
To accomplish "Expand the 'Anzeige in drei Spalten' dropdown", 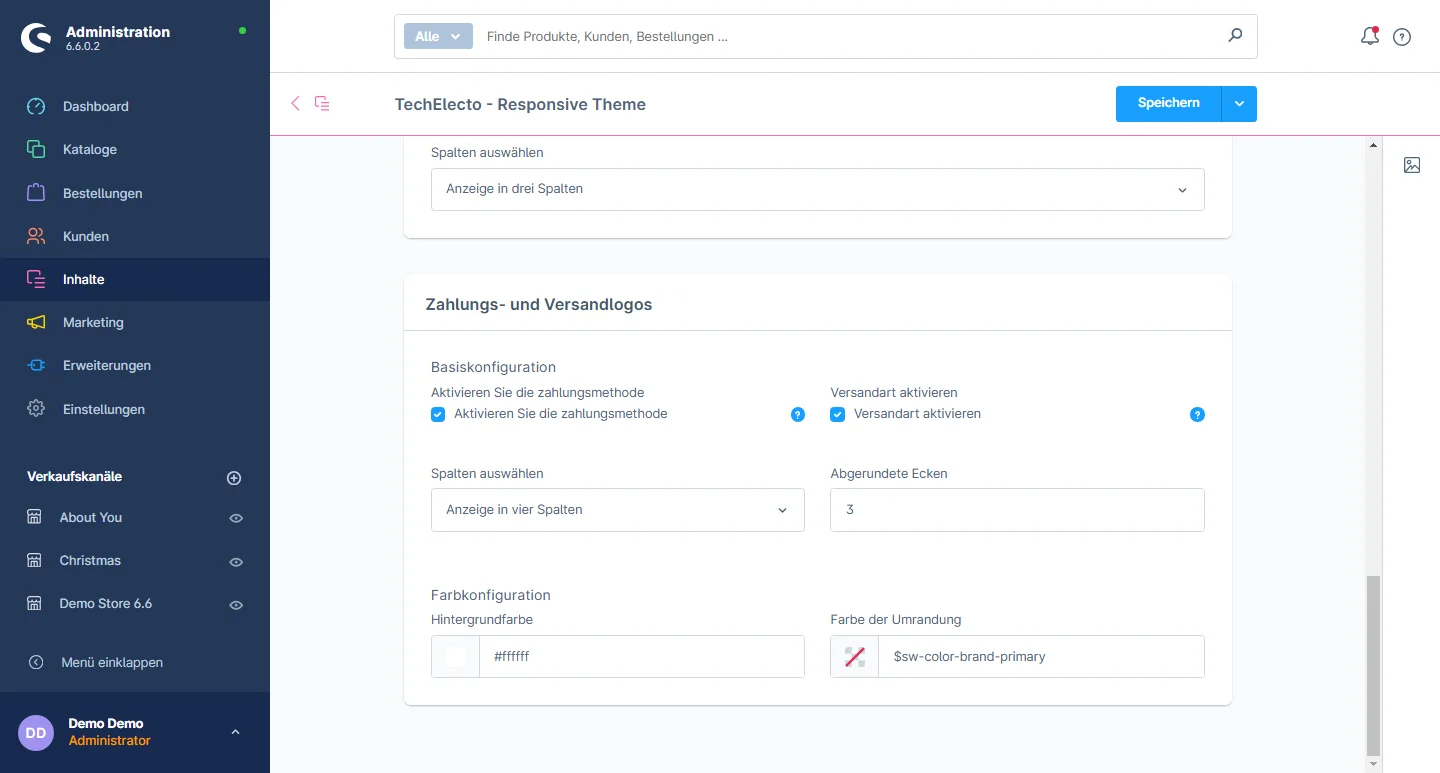I will [x=817, y=189].
